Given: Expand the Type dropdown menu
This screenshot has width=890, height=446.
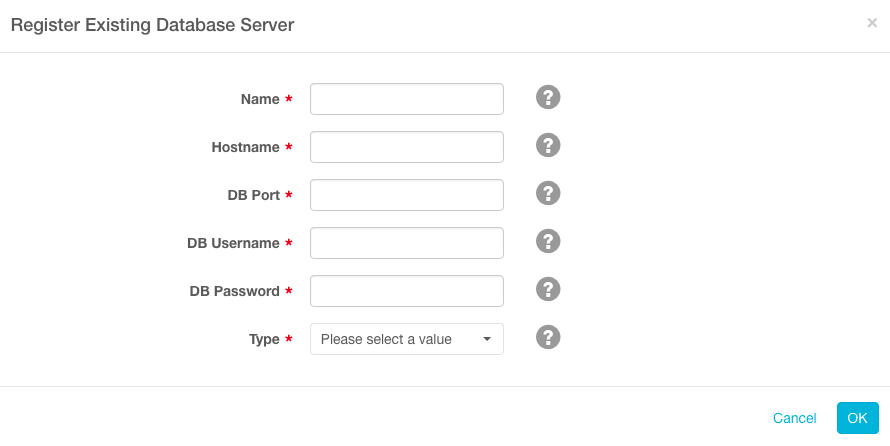Looking at the screenshot, I should [407, 339].
